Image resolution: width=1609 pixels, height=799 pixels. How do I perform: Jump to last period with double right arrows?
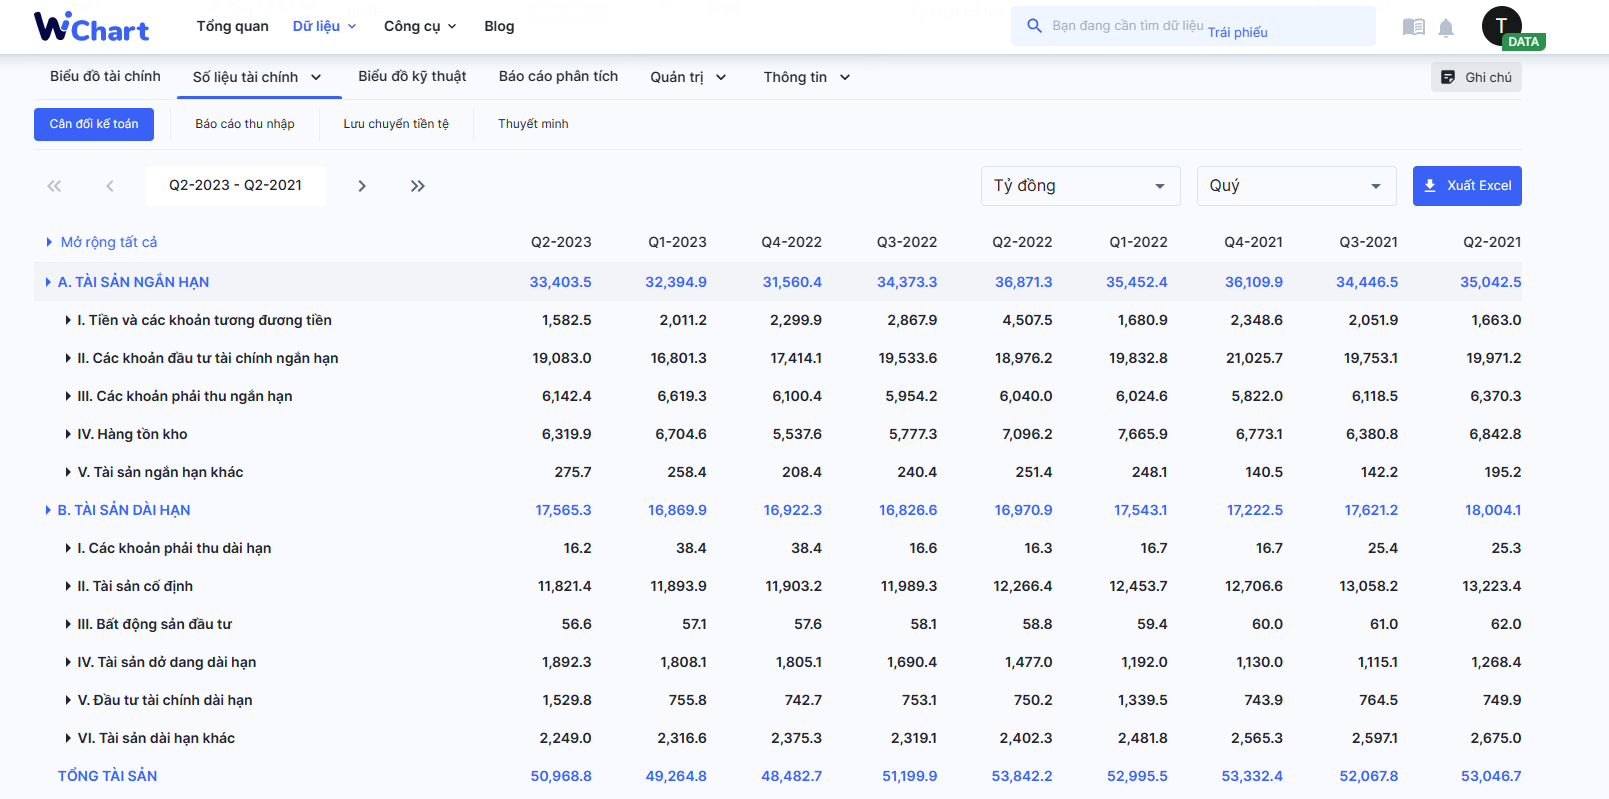(x=418, y=186)
